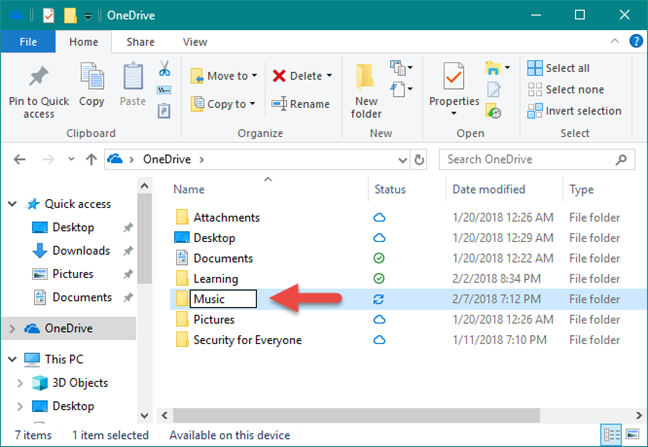Click the Rename button

pyautogui.click(x=301, y=104)
